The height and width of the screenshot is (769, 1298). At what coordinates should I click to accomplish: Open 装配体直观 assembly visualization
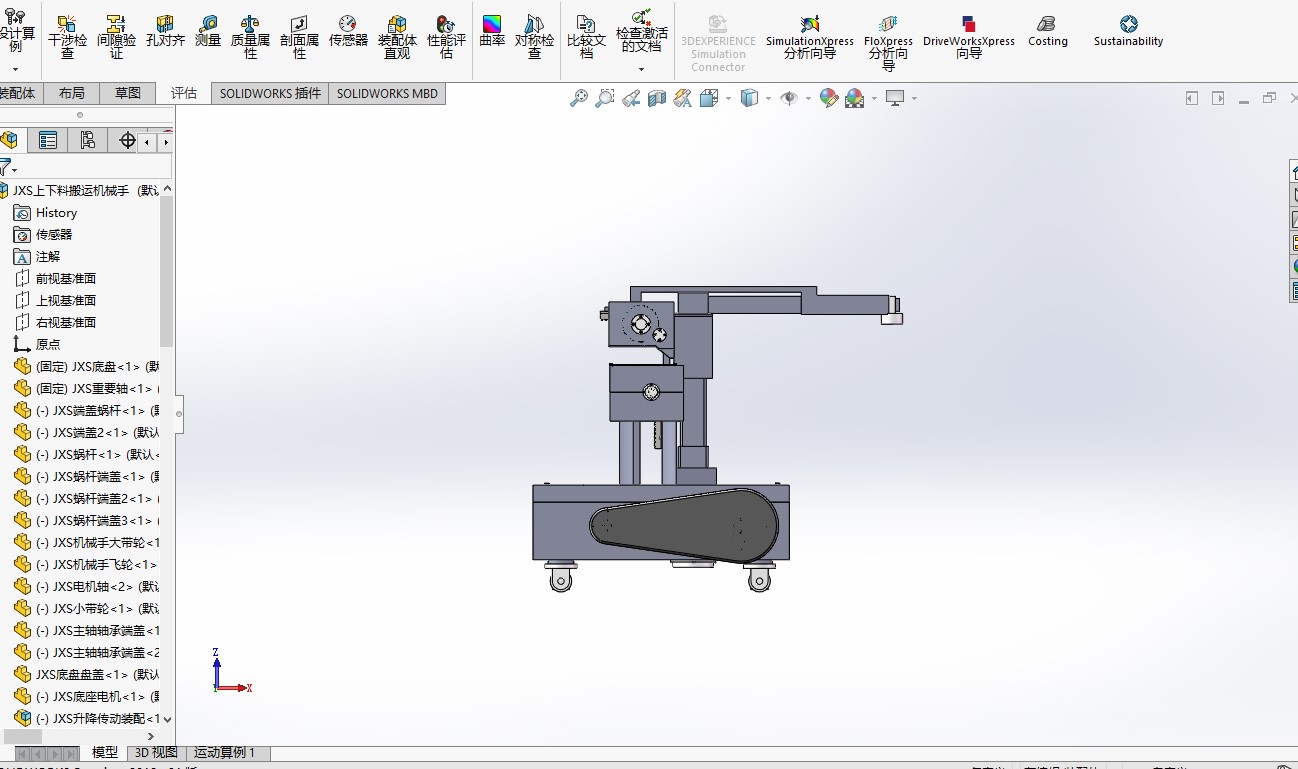[x=397, y=37]
